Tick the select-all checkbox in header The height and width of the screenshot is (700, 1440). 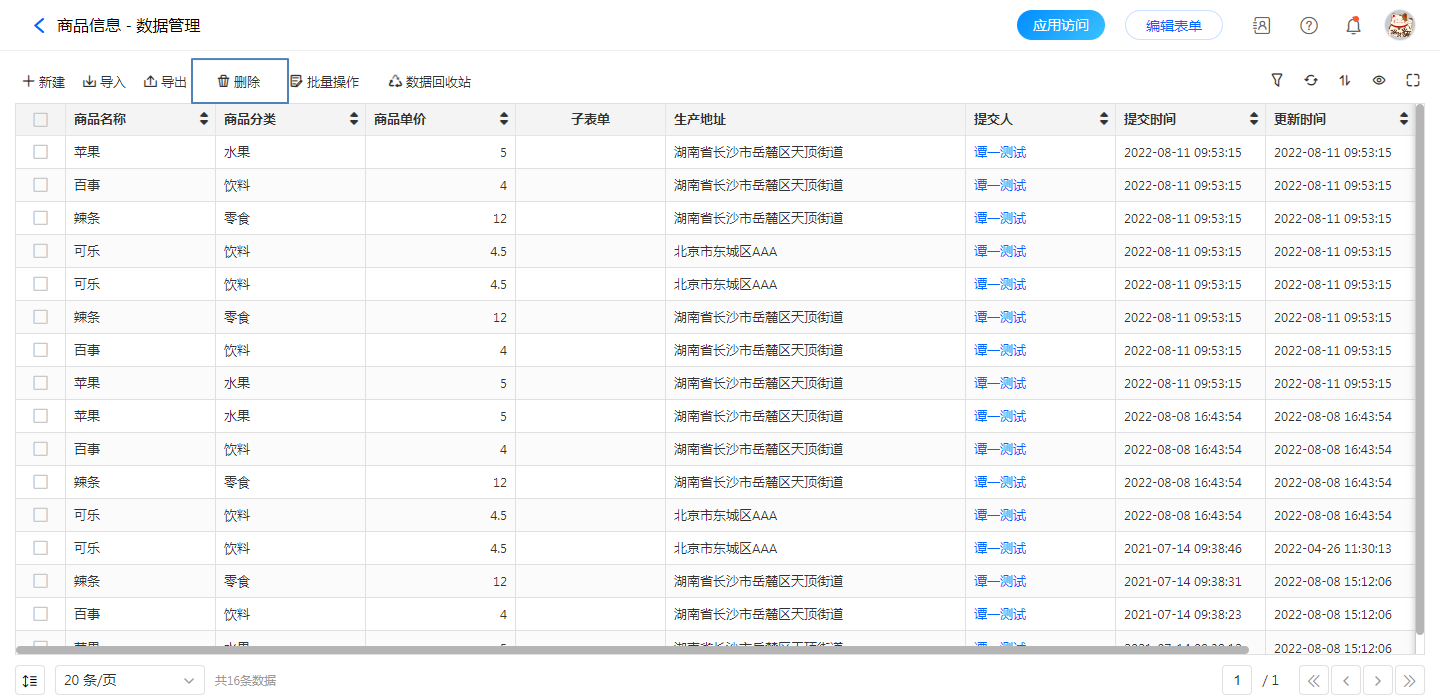click(40, 120)
